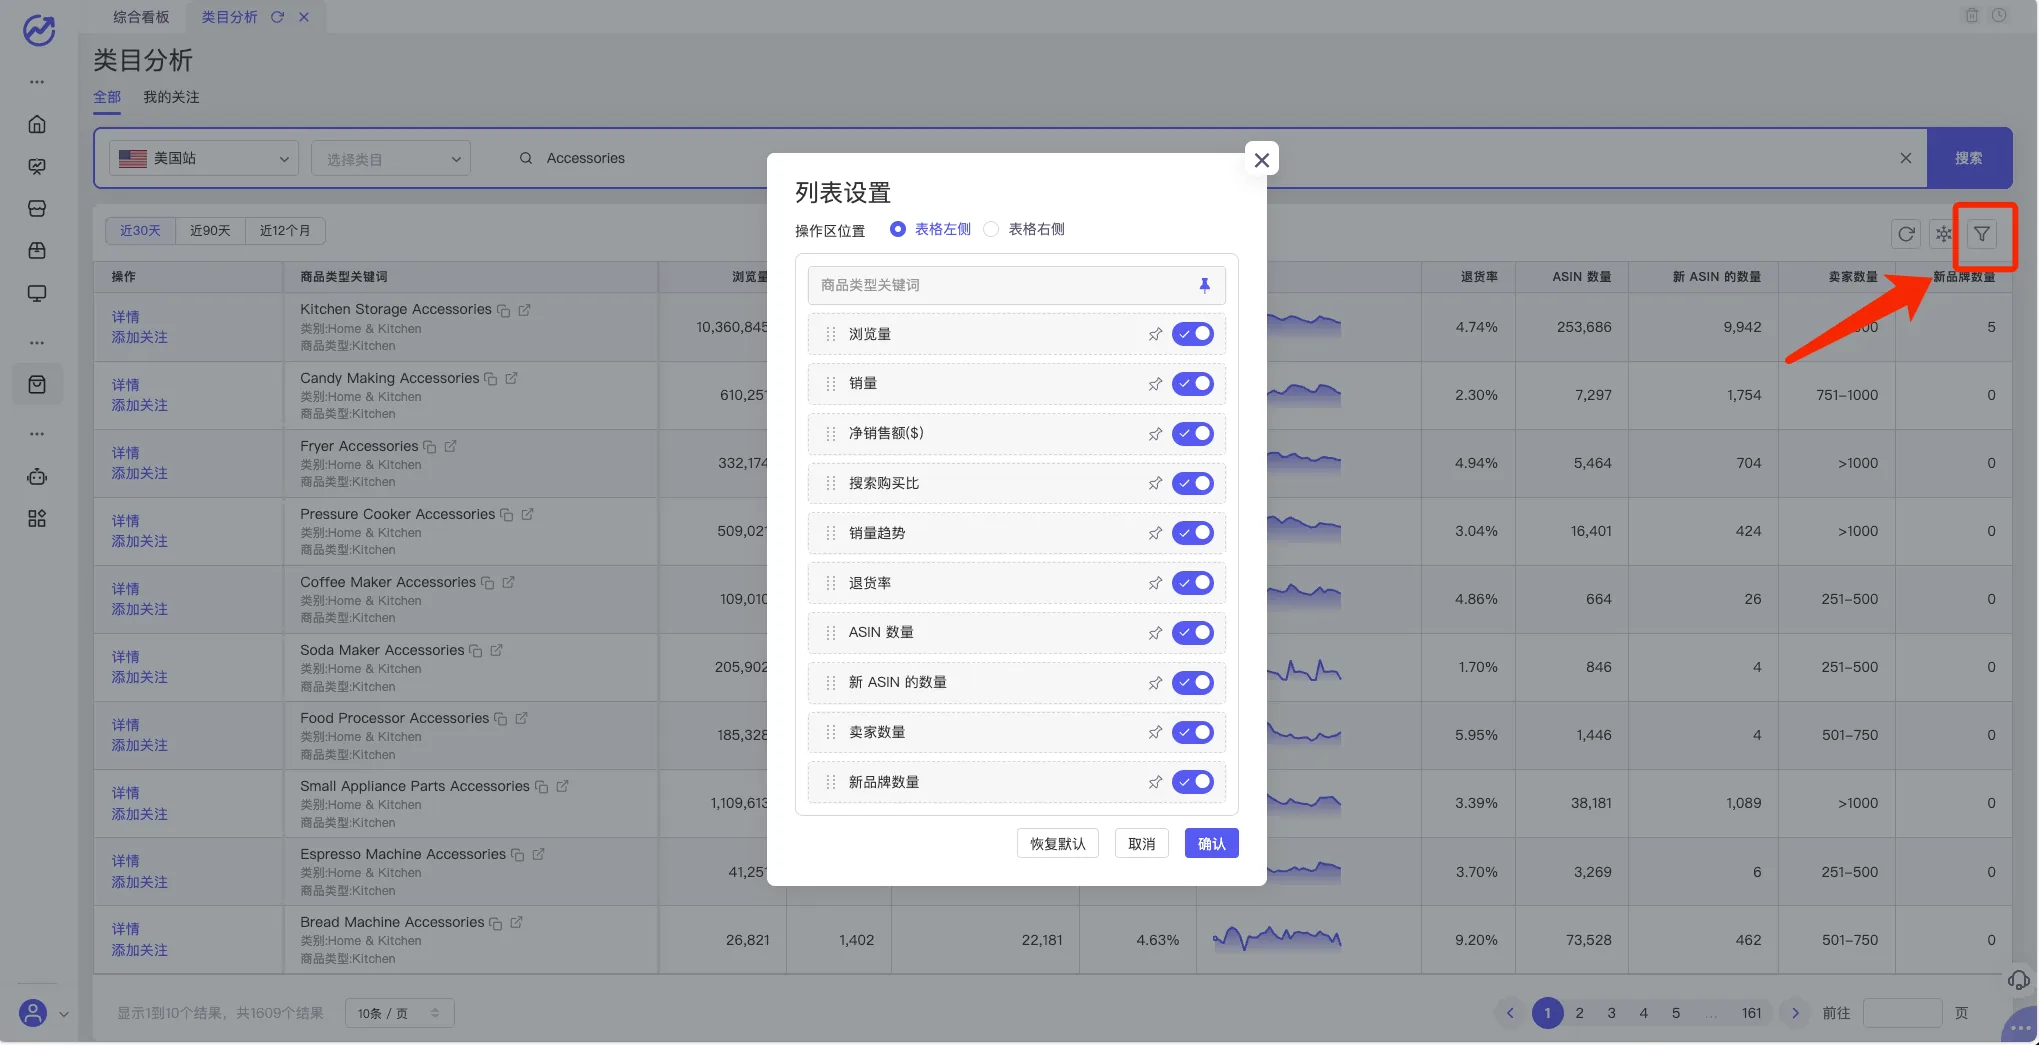2039x1045 pixels.
Task: Click the 前往 page number input
Action: [1903, 1013]
